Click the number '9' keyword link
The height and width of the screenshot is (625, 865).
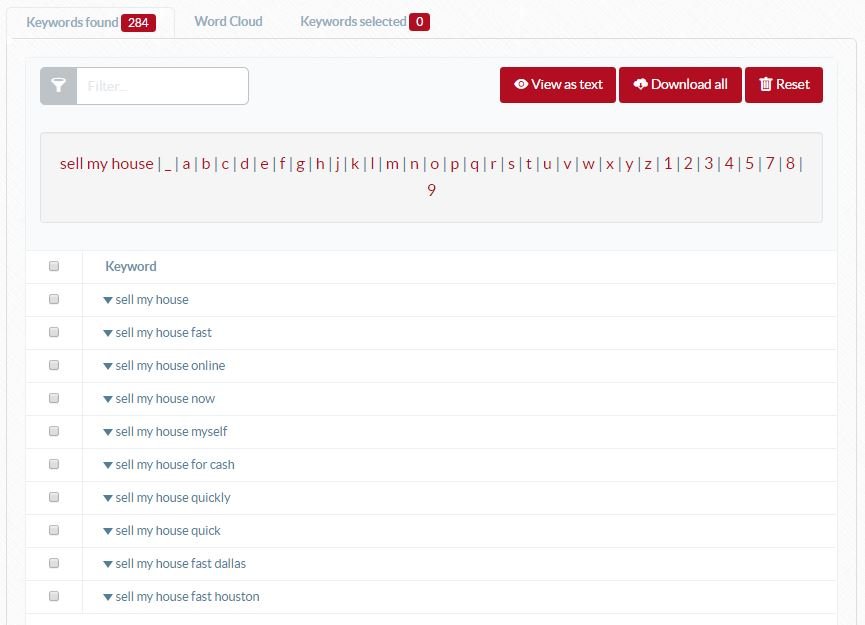431,189
